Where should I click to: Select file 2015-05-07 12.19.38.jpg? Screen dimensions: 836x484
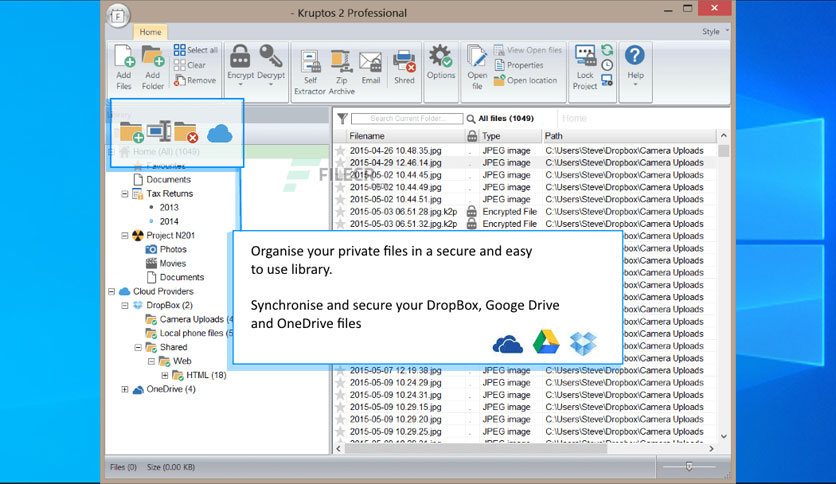pos(395,370)
